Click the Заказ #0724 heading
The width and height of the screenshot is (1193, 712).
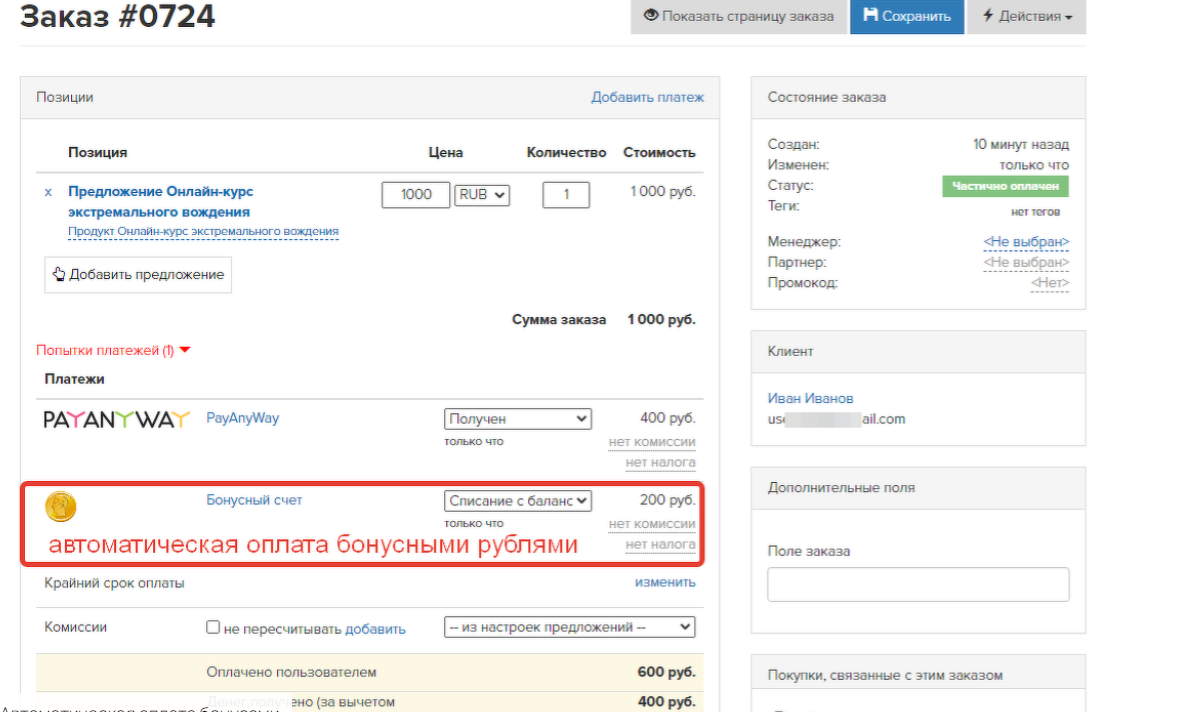click(x=118, y=16)
